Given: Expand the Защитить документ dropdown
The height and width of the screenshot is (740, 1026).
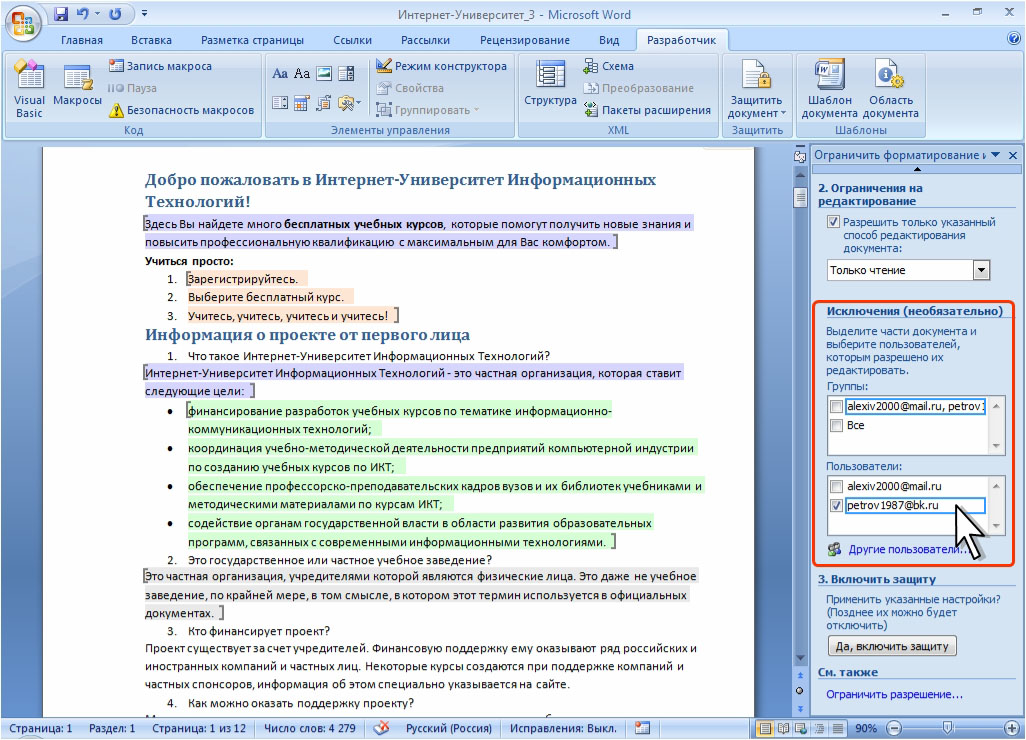Looking at the screenshot, I should (x=756, y=89).
